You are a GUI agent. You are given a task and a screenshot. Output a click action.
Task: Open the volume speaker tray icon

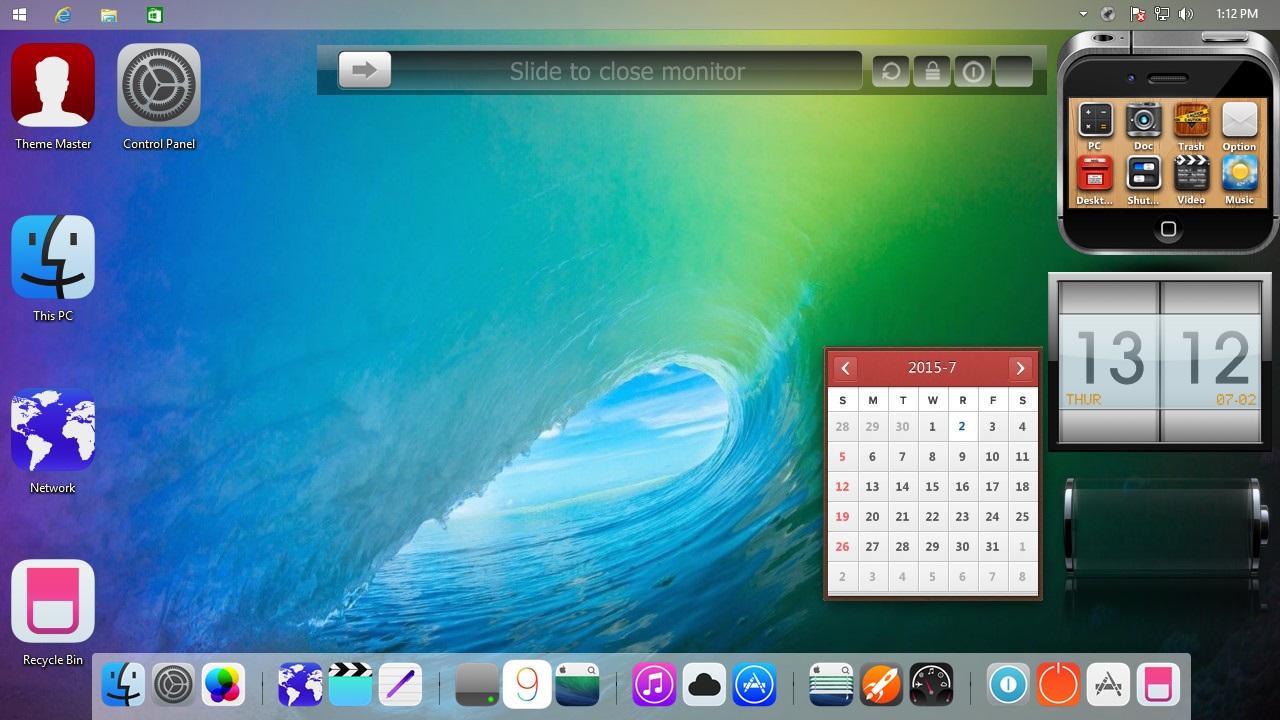1186,14
